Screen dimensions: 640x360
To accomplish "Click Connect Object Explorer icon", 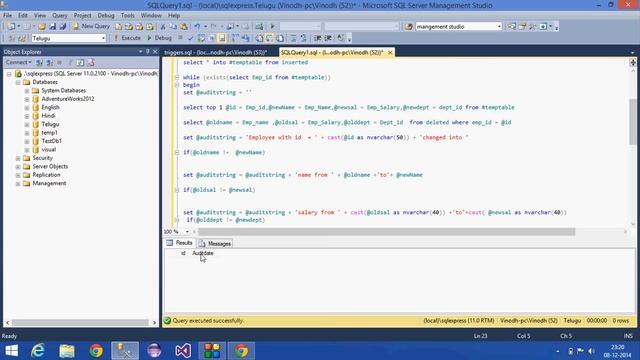I will tap(40, 62).
